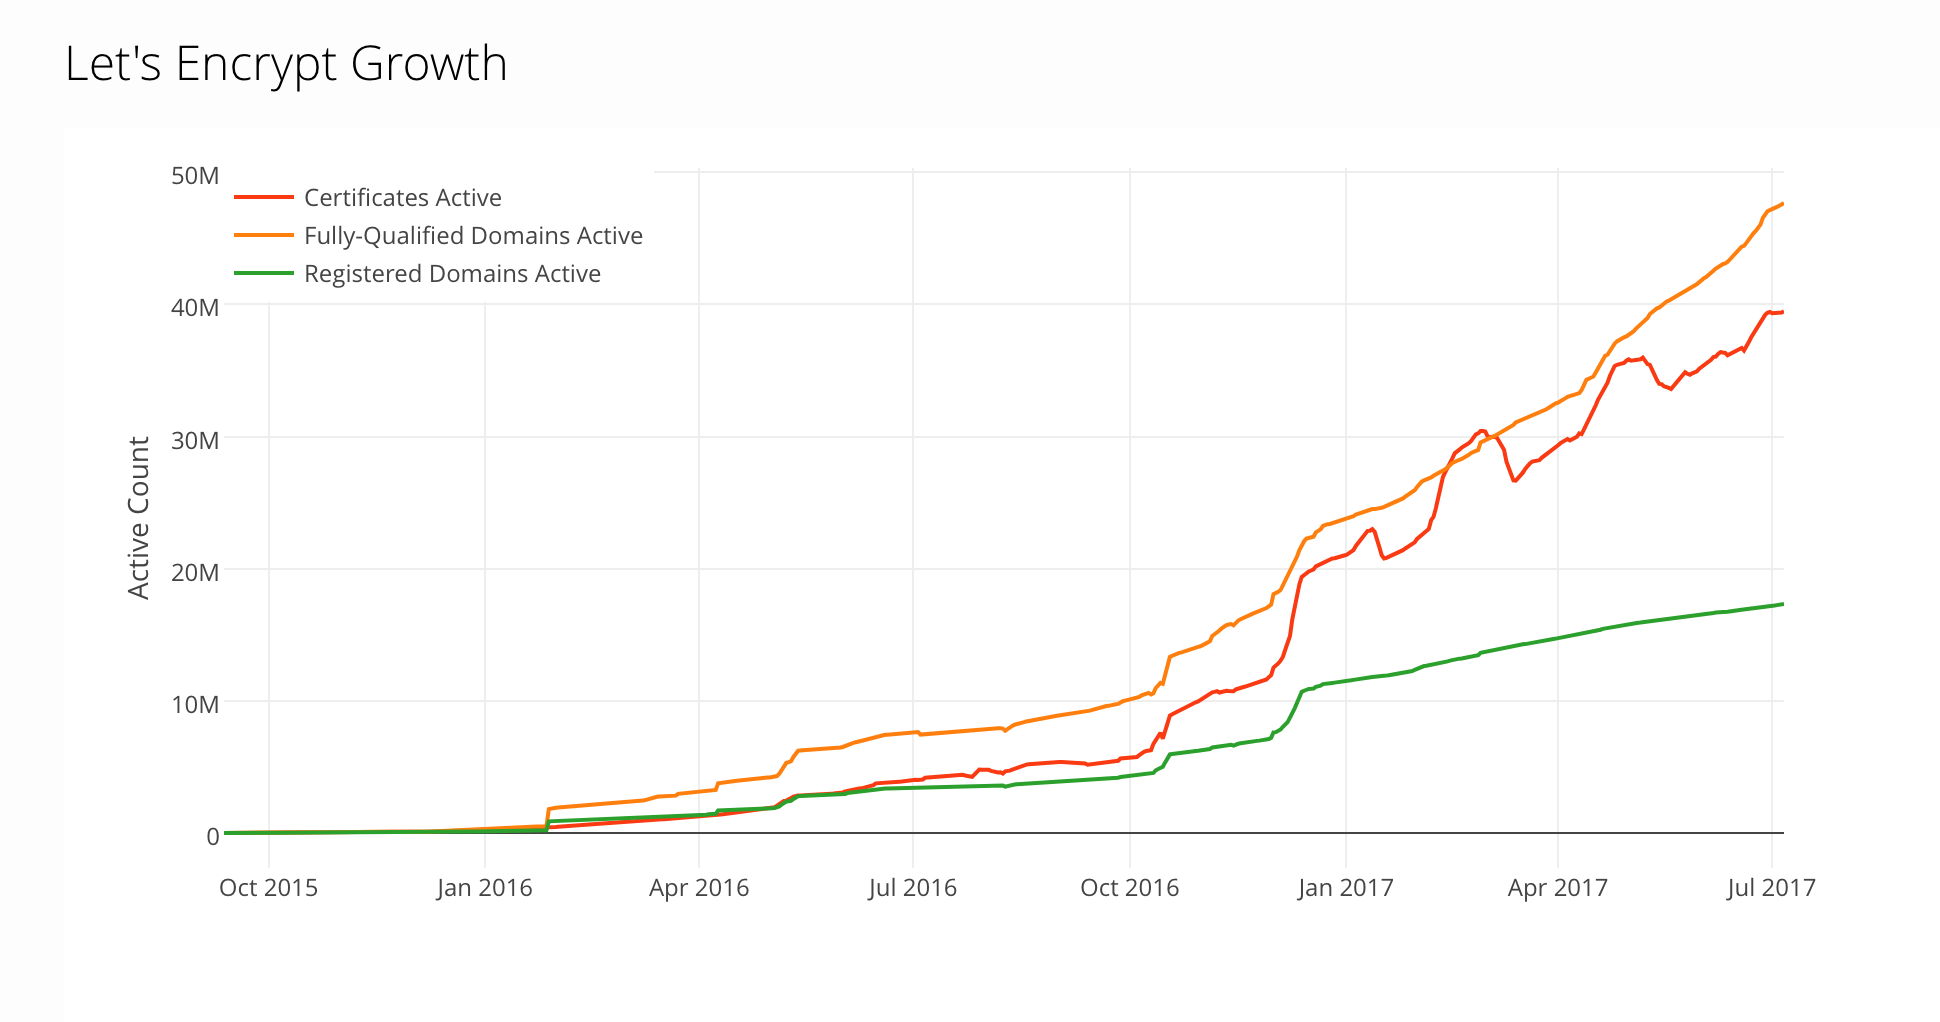Toggle the Certificates Active legend entry
Screen dimensions: 1940x1022
[x=368, y=197]
